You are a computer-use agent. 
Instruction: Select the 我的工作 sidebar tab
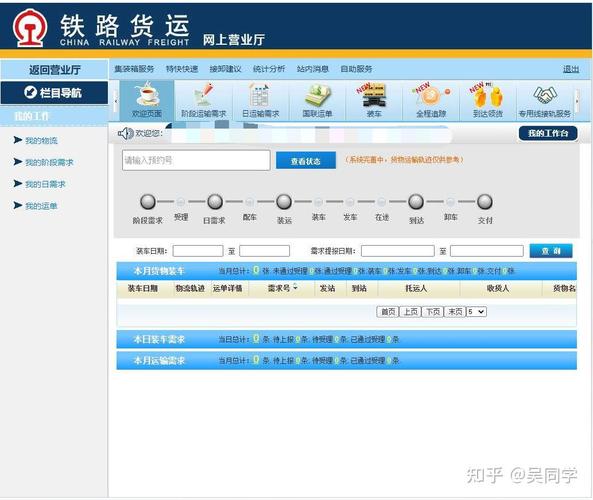[x=54, y=116]
